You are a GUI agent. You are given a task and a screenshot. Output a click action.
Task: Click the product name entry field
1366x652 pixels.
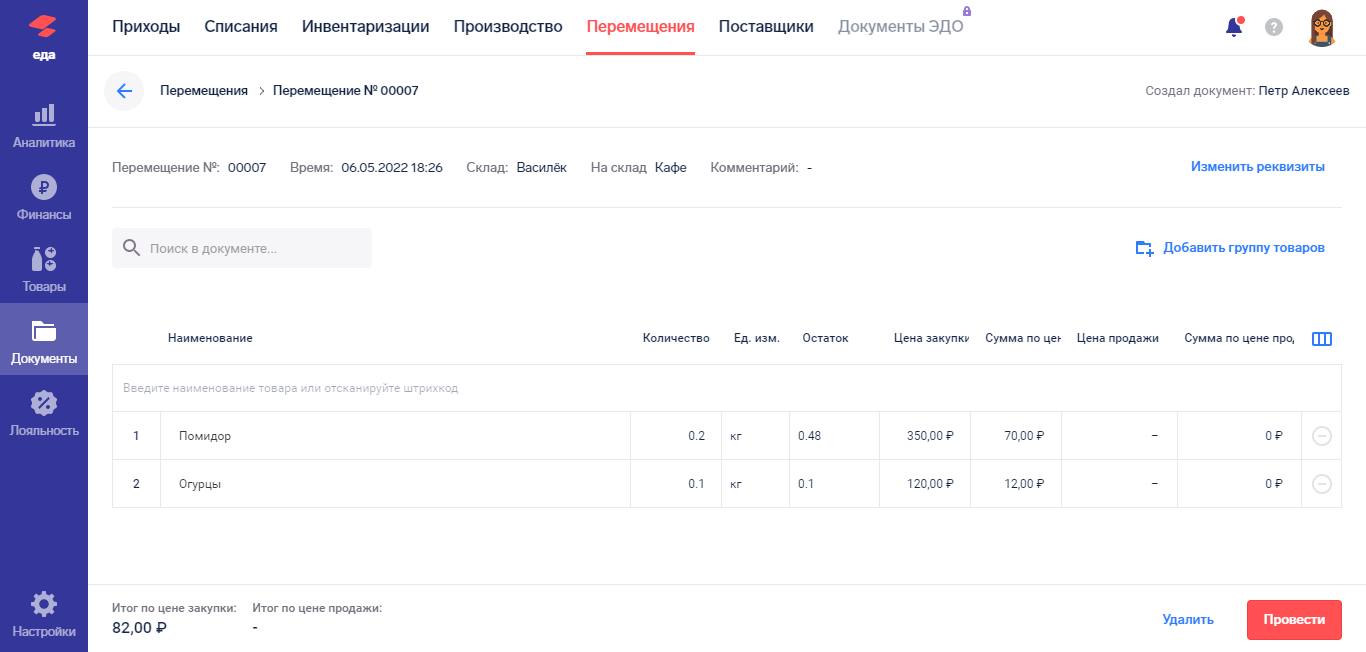click(x=726, y=388)
